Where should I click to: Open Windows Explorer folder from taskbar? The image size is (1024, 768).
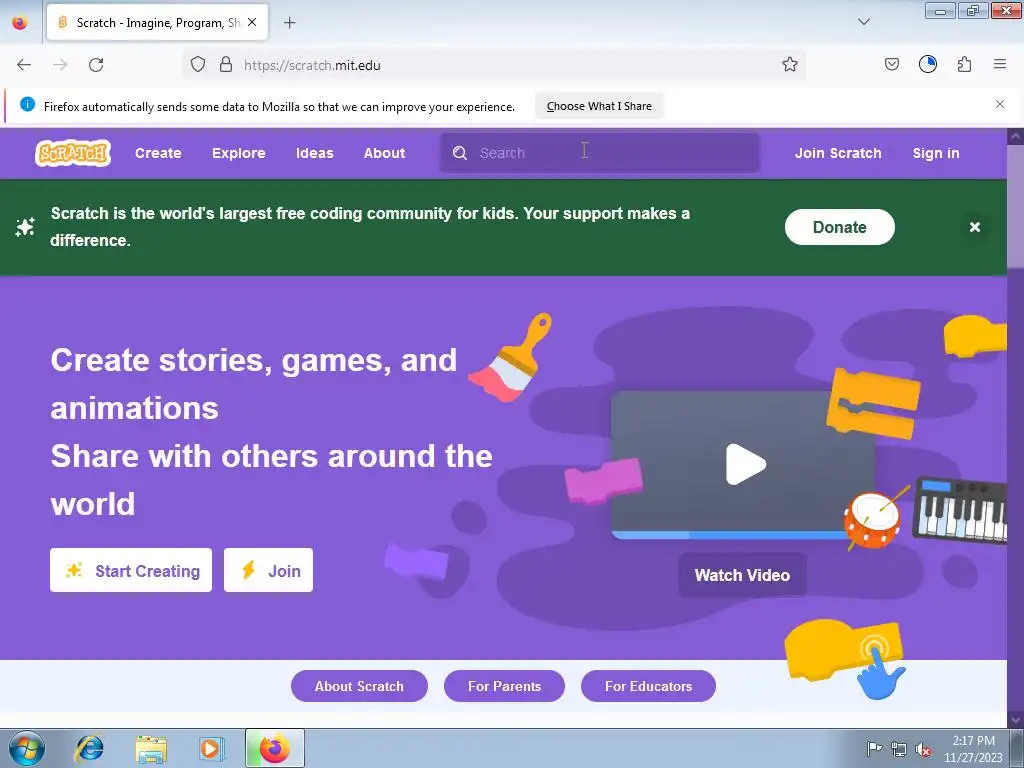(151, 748)
